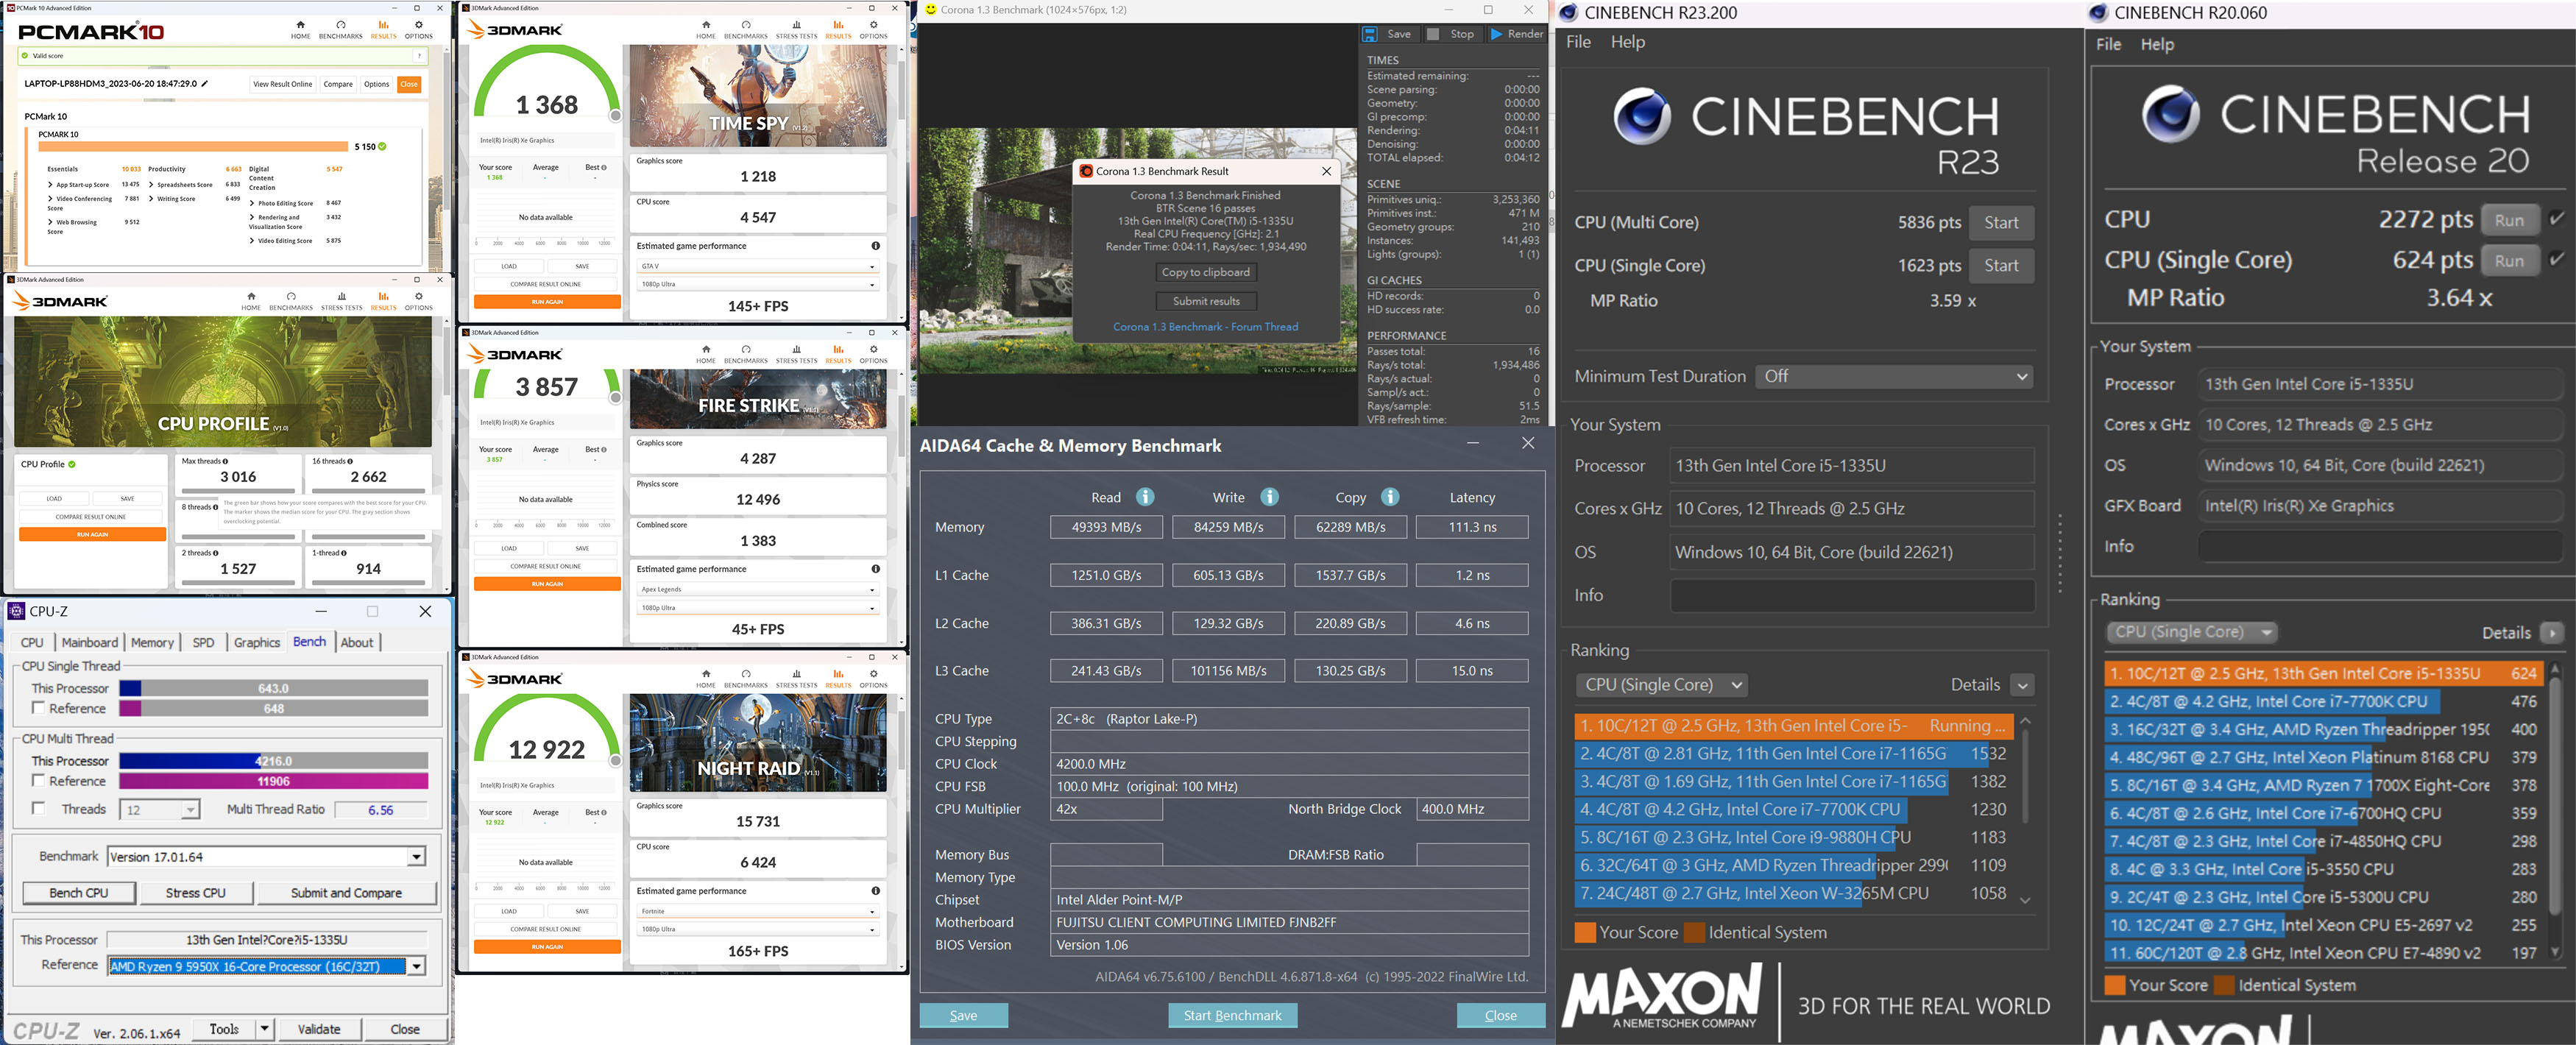Viewport: 2576px width, 1045px height.
Task: Click Start for CPU (Multi Core) in R23
Action: tap(2001, 223)
